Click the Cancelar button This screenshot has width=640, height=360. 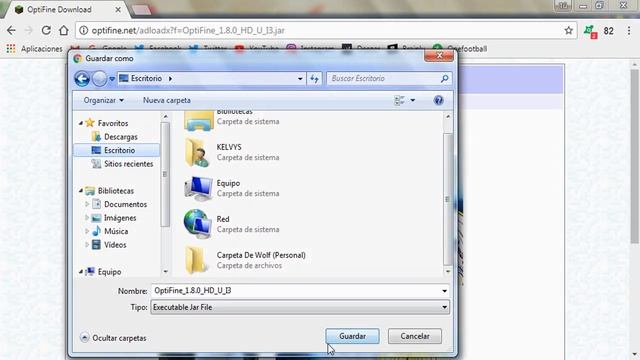click(415, 336)
